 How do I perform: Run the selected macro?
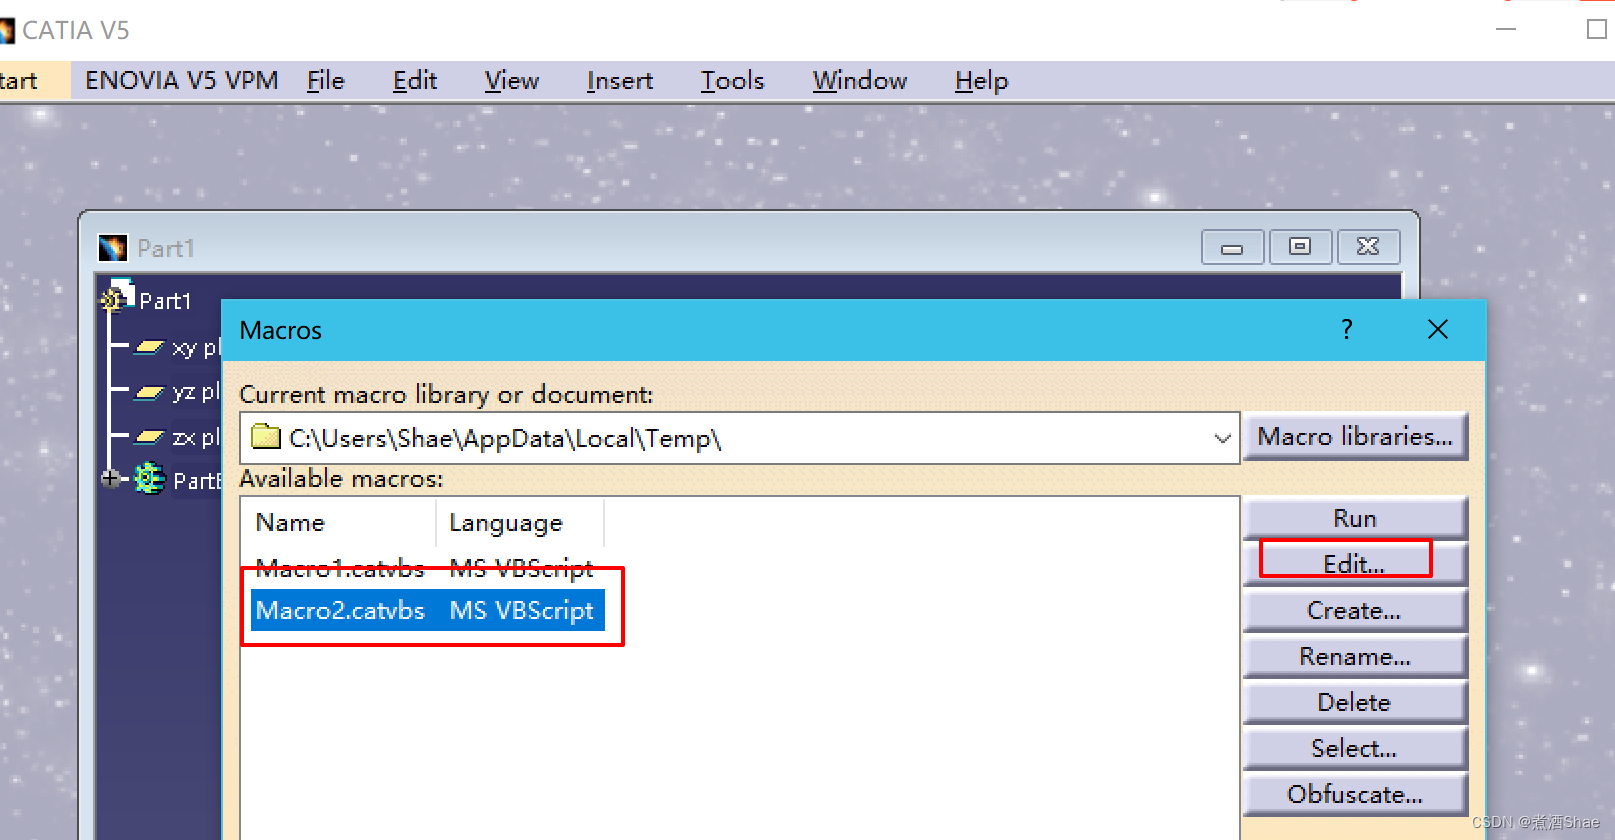[x=1355, y=518]
